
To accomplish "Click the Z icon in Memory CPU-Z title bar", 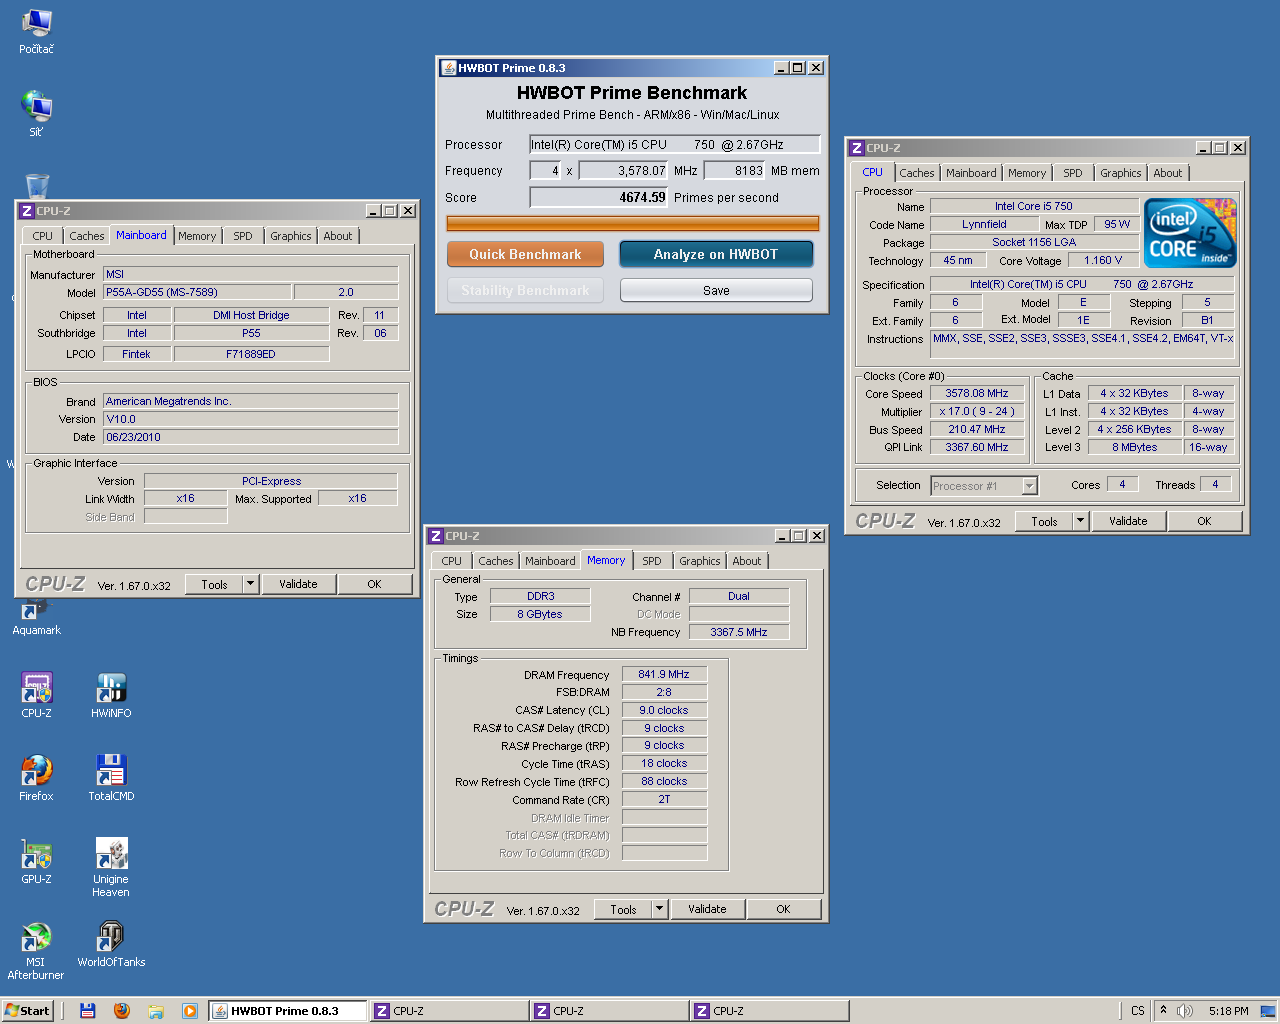I will point(436,536).
